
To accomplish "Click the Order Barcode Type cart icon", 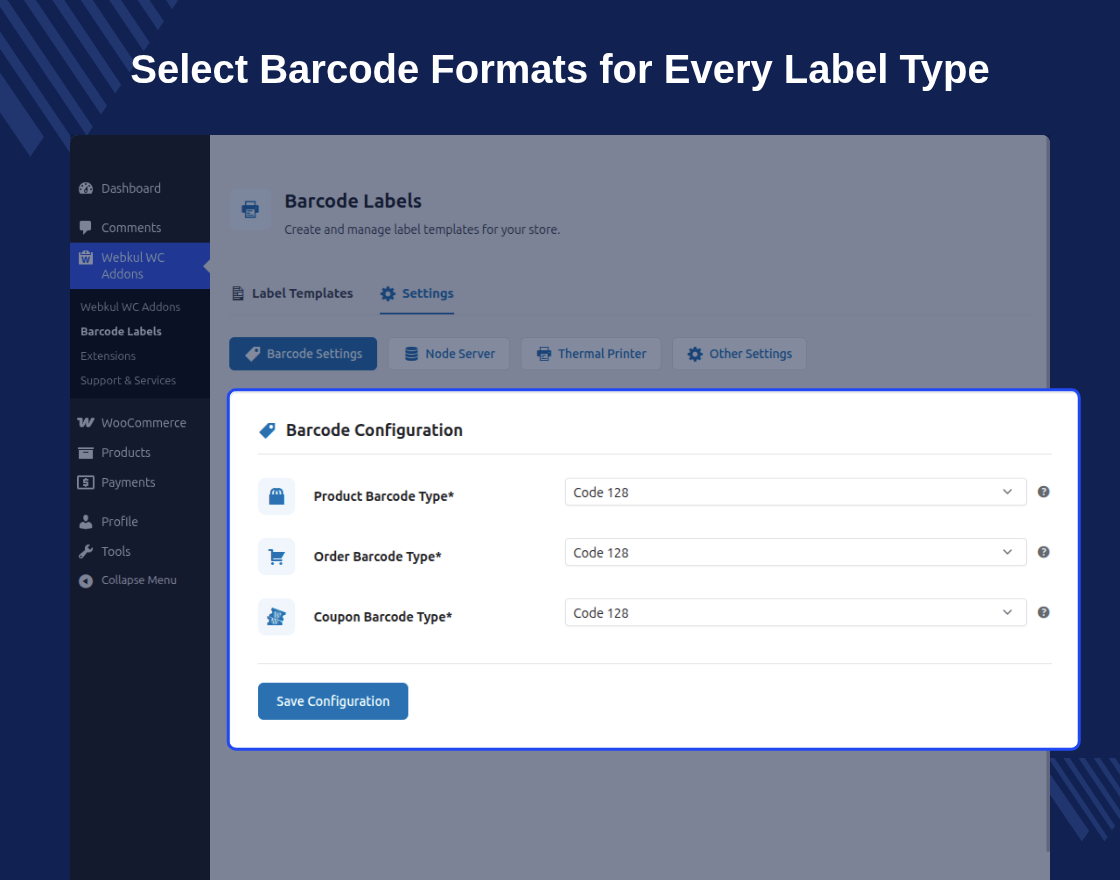I will click(x=276, y=556).
